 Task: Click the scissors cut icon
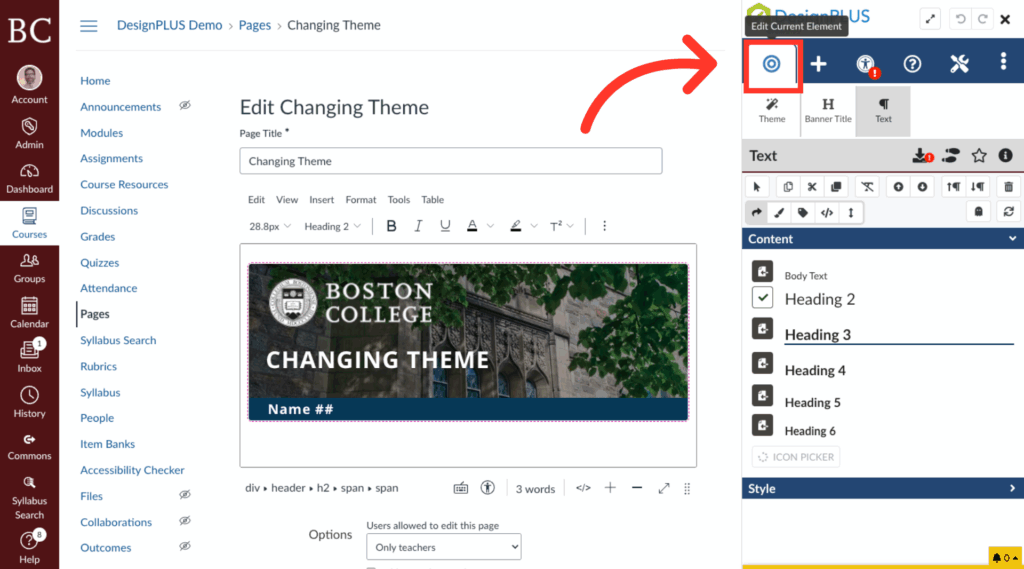point(812,187)
